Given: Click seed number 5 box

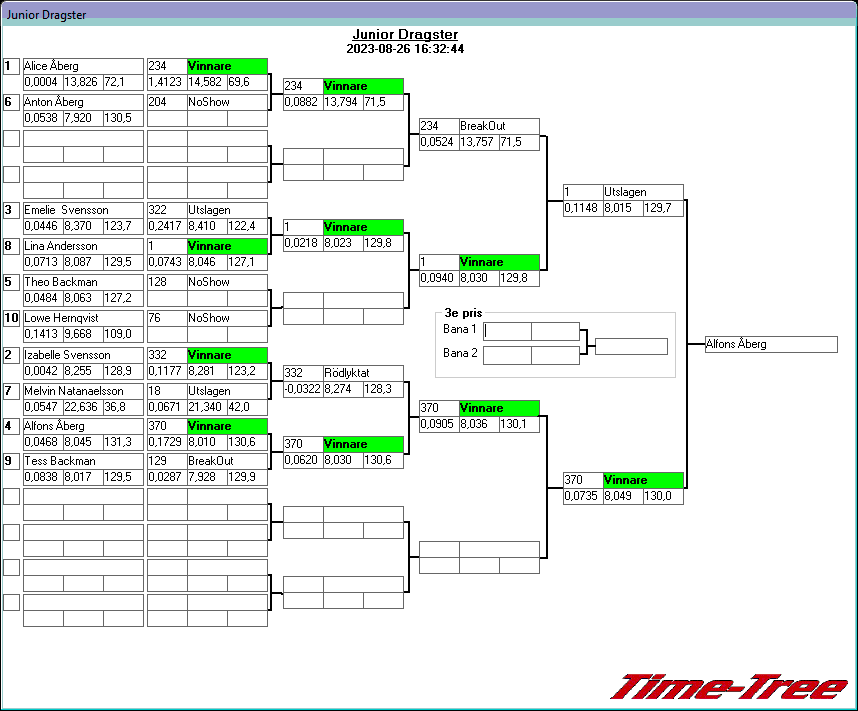Looking at the screenshot, I should click(x=11, y=282).
